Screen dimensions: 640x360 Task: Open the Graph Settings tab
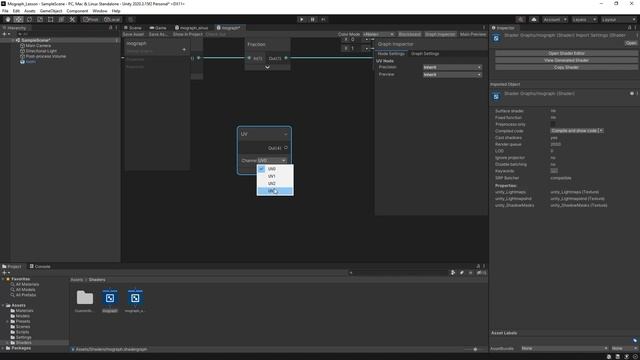[425, 53]
